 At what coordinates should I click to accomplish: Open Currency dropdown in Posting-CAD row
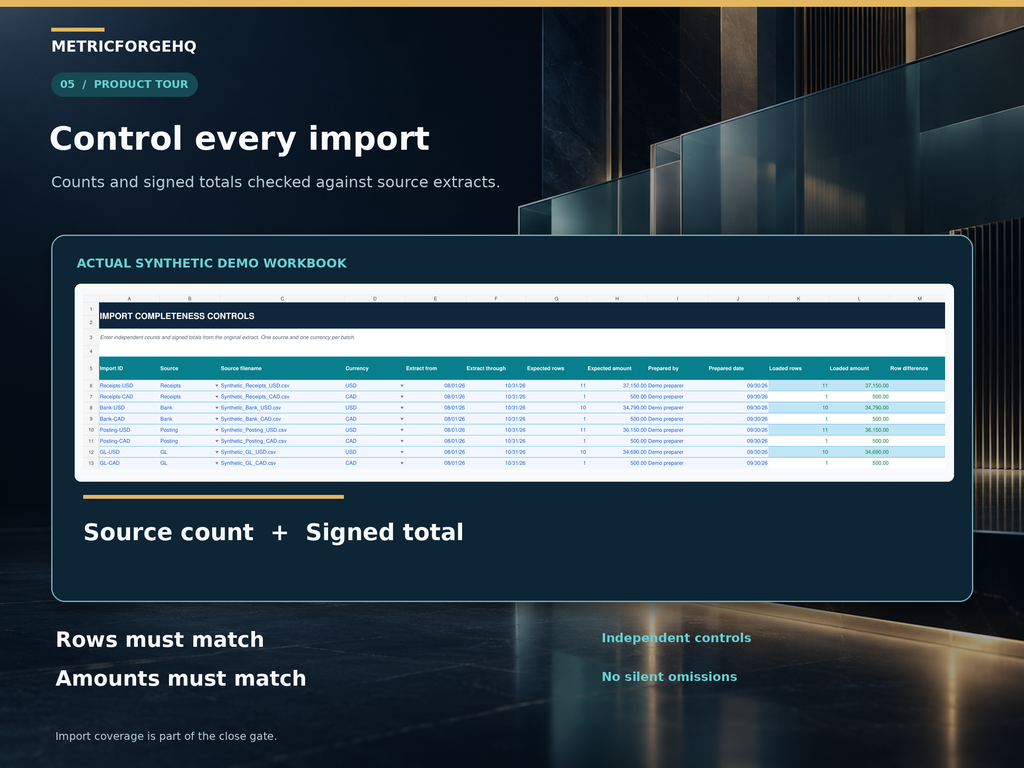click(402, 441)
